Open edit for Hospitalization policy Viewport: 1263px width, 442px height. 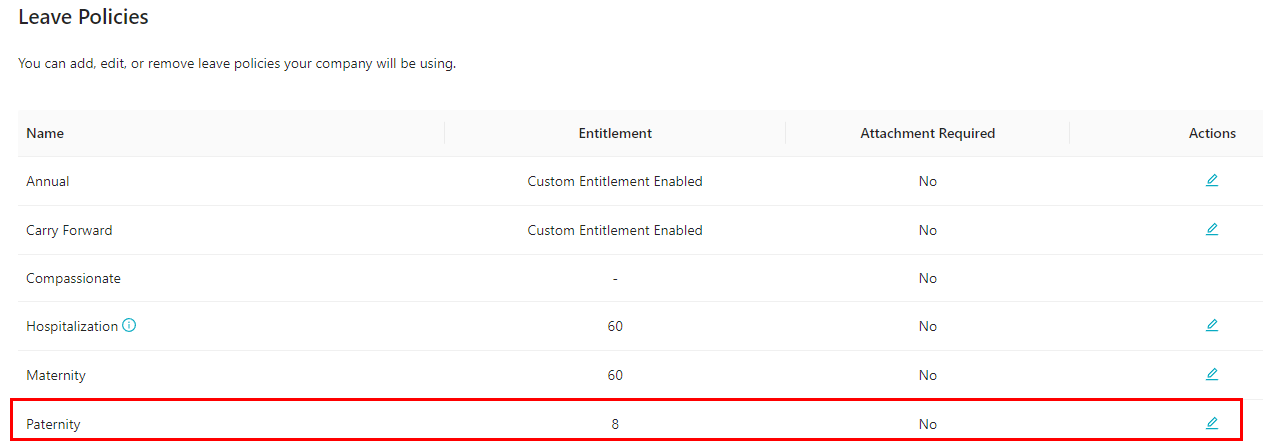[x=1212, y=325]
